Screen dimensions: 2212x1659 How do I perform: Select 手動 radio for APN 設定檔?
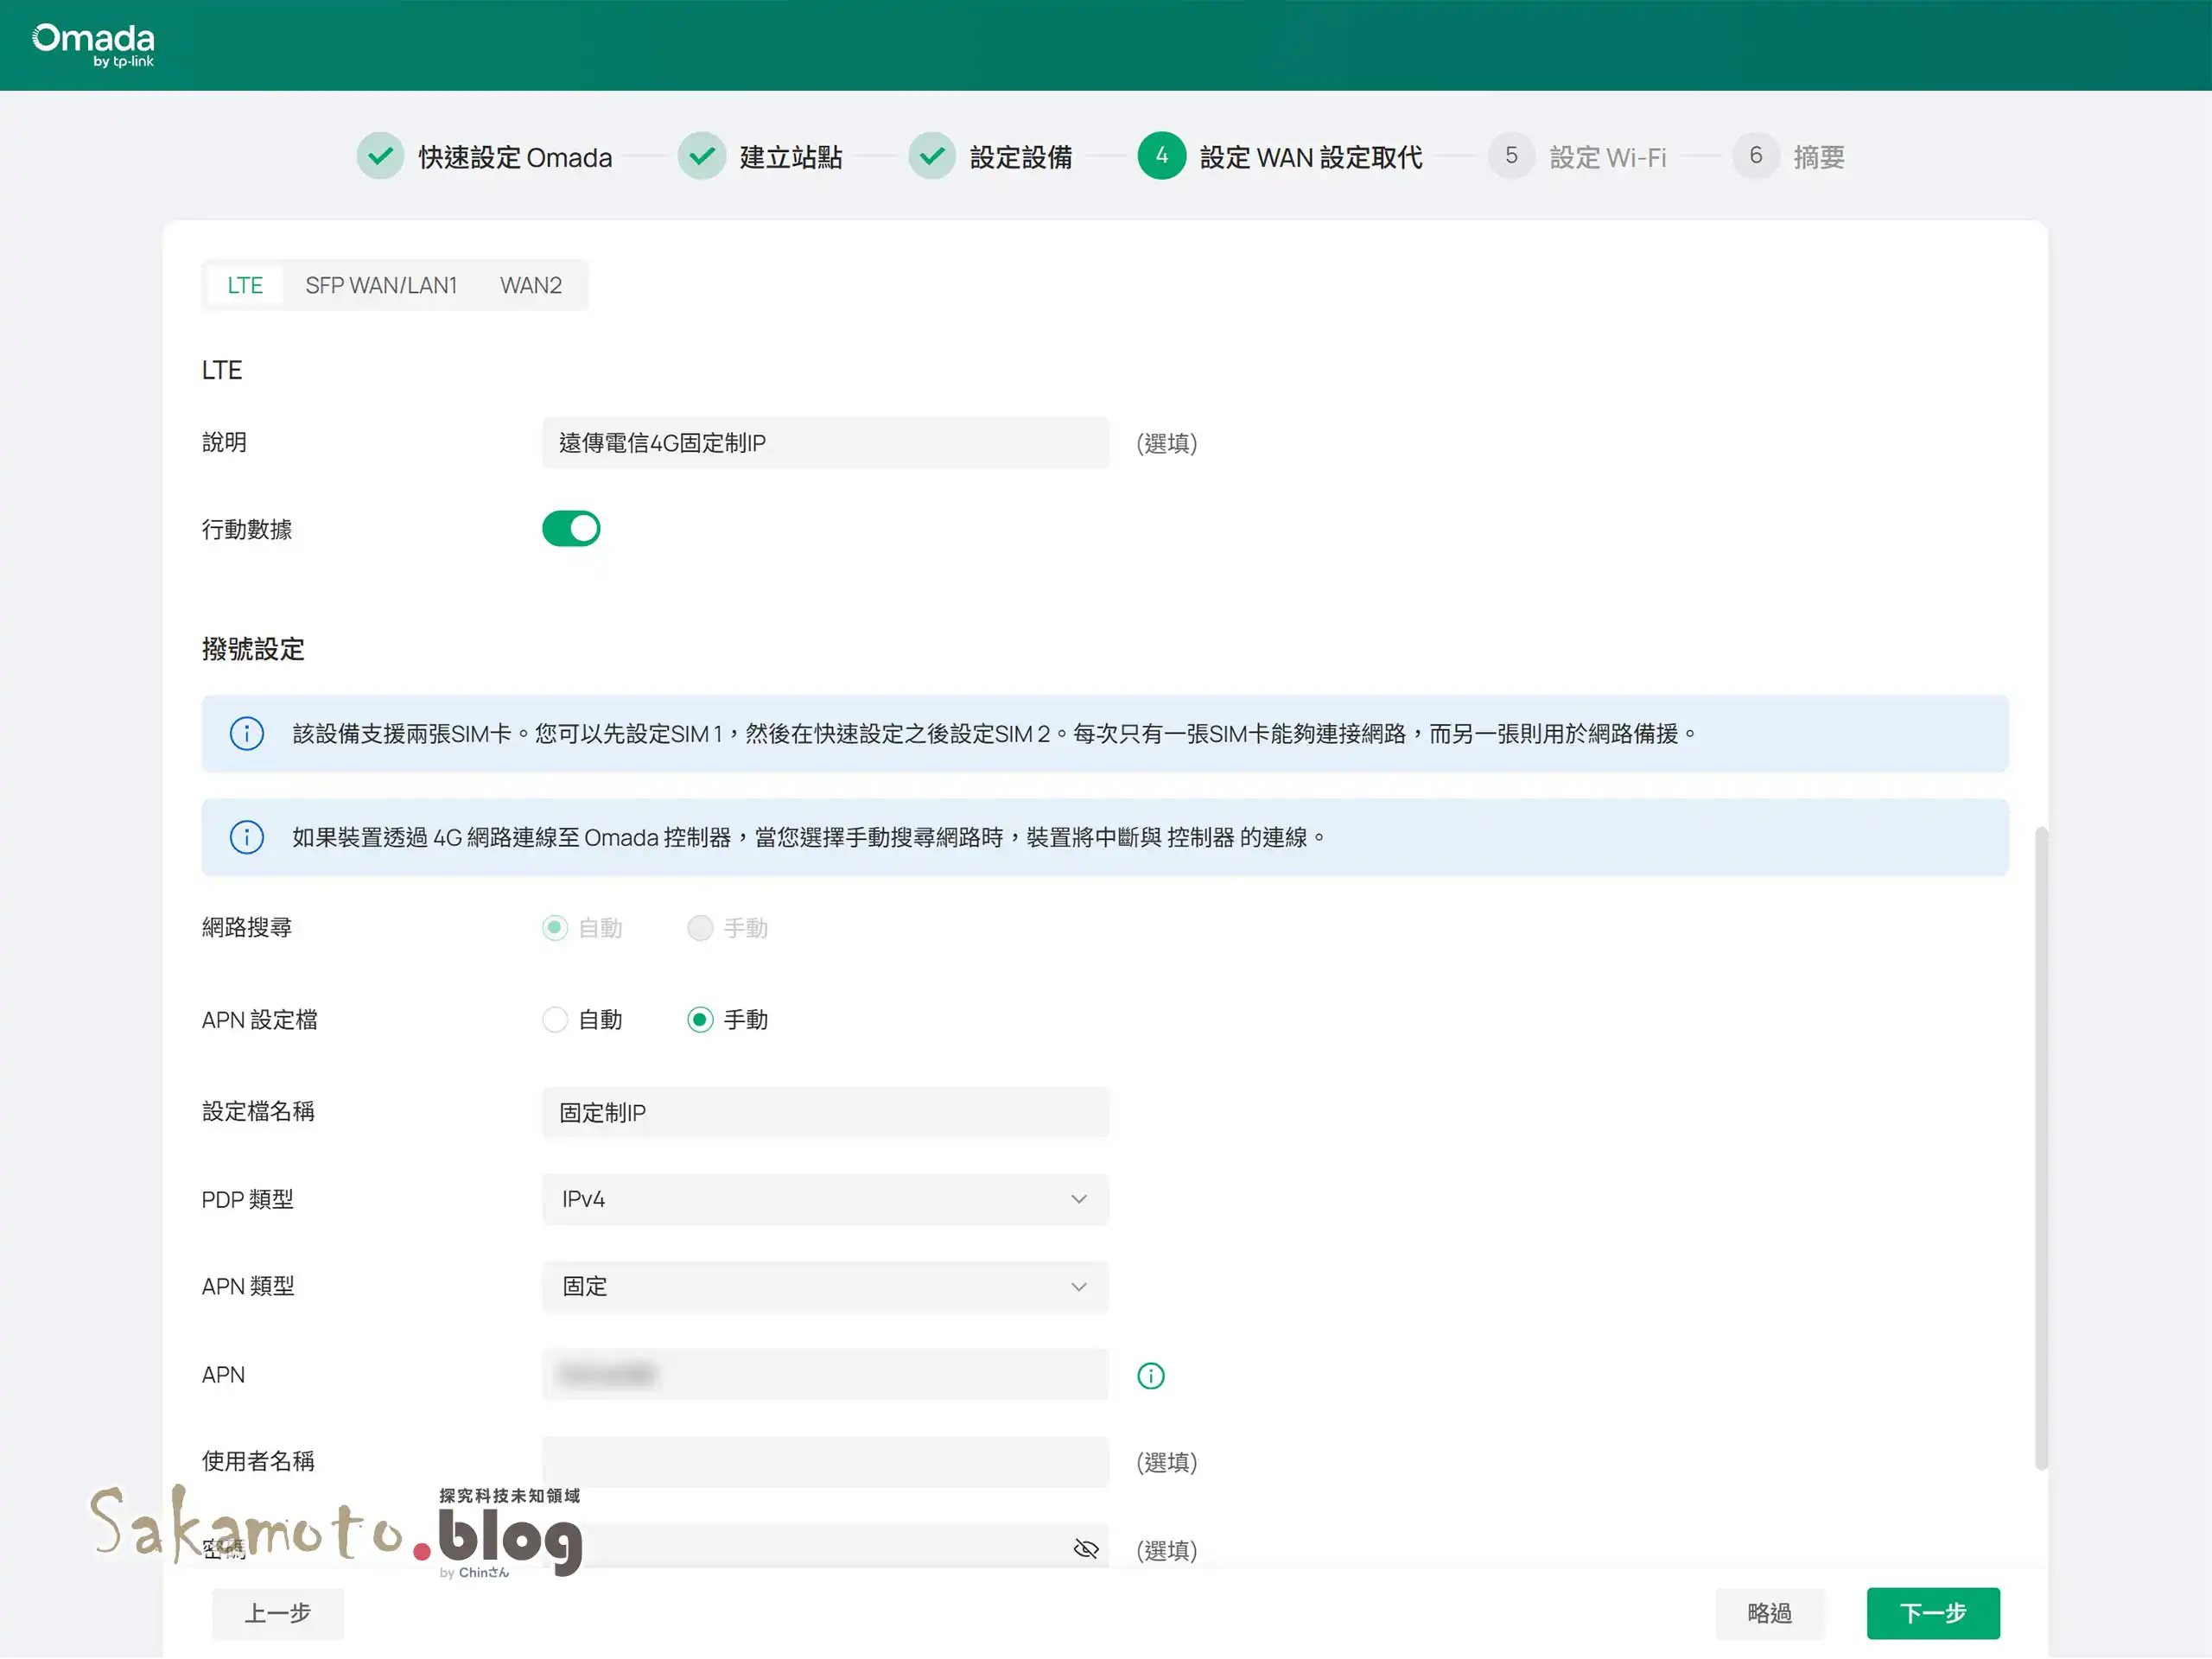click(700, 1020)
